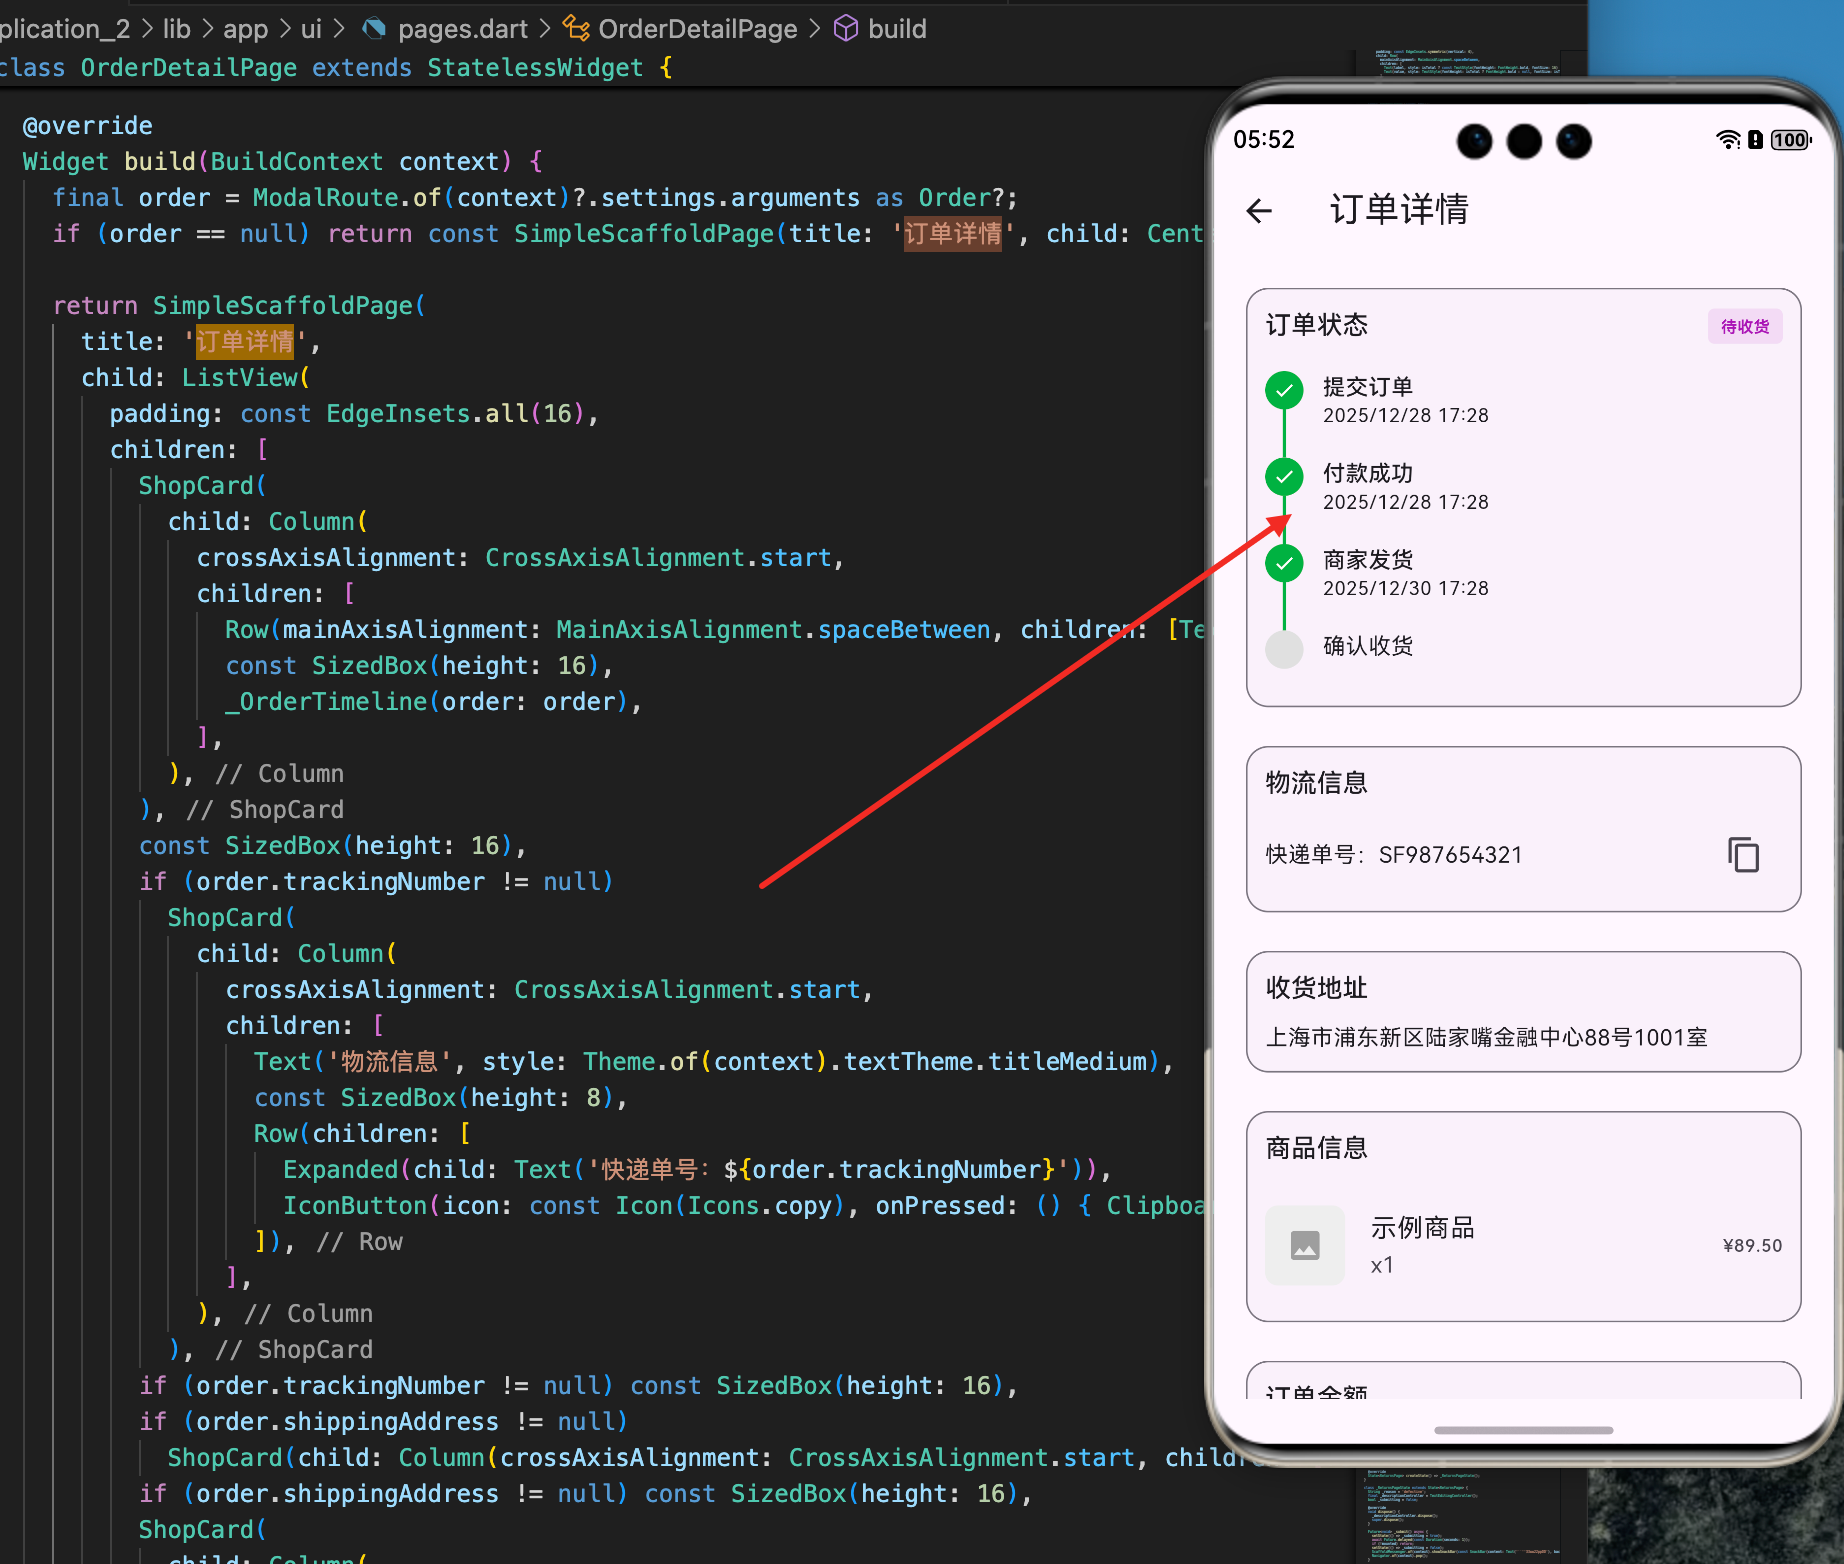Tap the battery 100 indicator on the phone
The image size is (1844, 1564).
tap(1791, 140)
